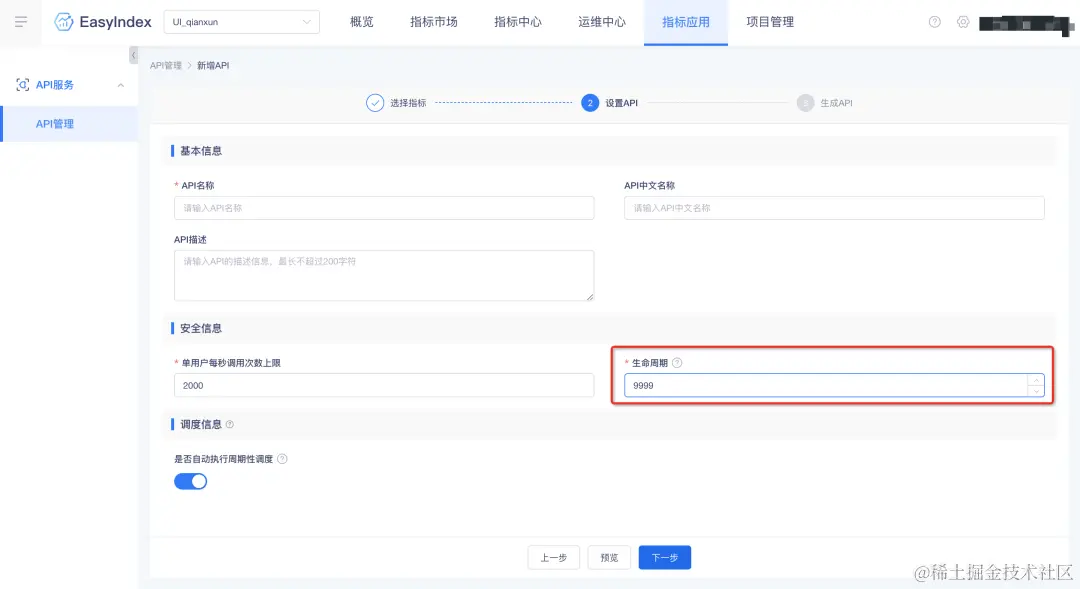This screenshot has width=1080, height=589.
Task: Click the 上一步 button
Action: coord(554,557)
